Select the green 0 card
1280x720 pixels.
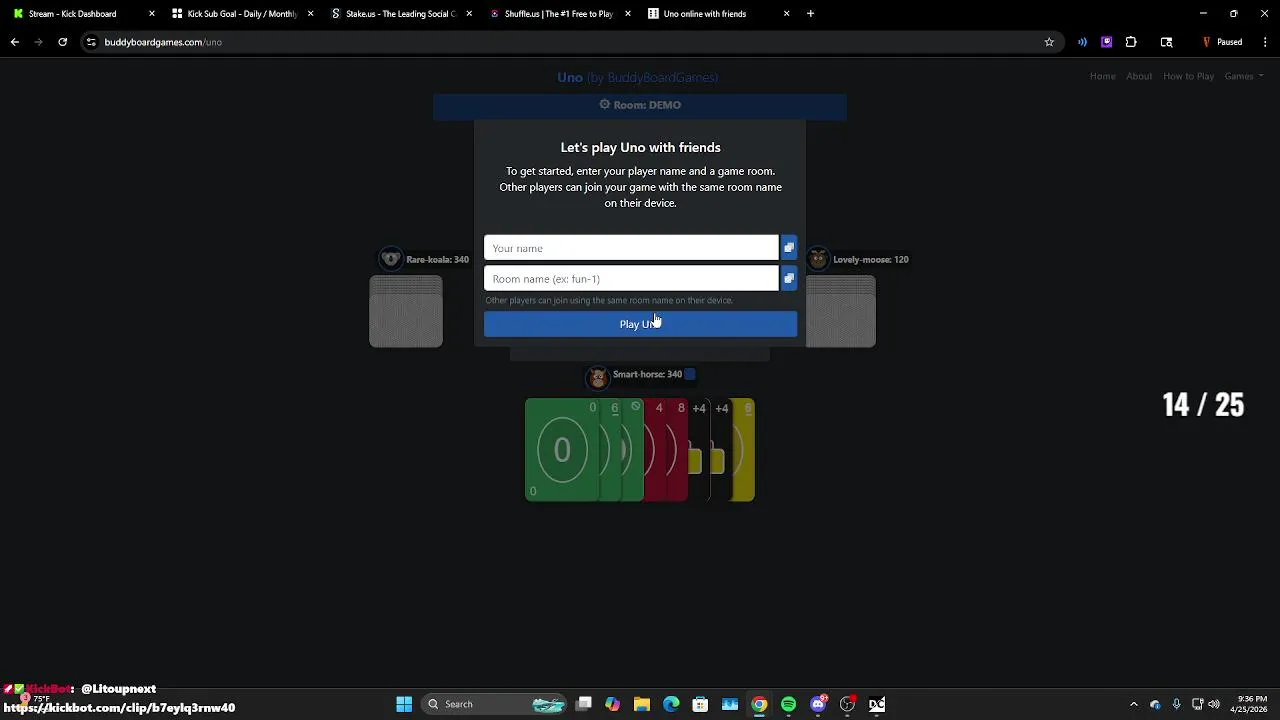point(560,450)
